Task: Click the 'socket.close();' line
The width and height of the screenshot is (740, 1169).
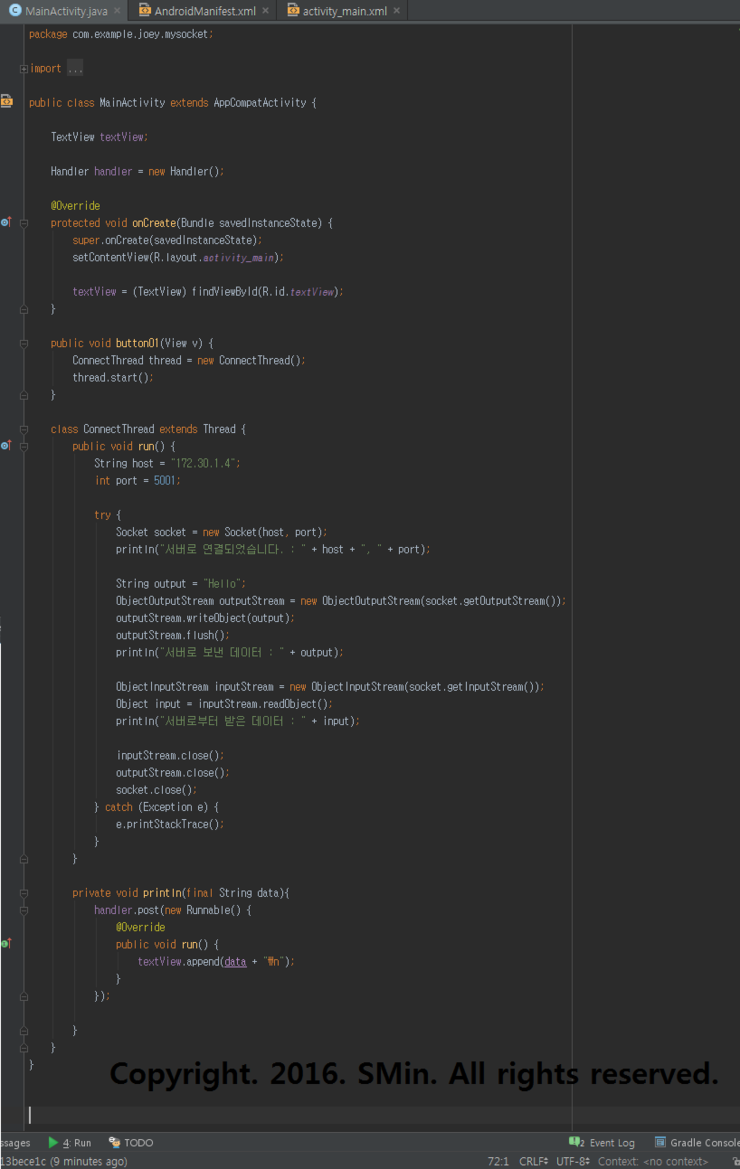Action: tap(156, 789)
